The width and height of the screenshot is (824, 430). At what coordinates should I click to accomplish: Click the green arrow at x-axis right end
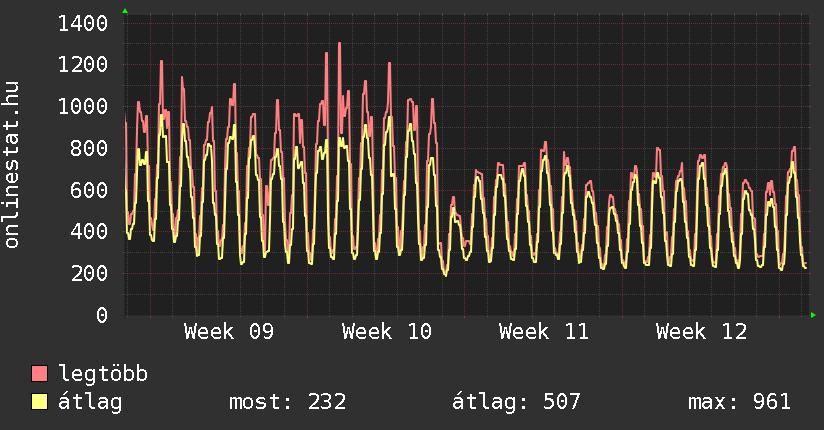[x=814, y=315]
